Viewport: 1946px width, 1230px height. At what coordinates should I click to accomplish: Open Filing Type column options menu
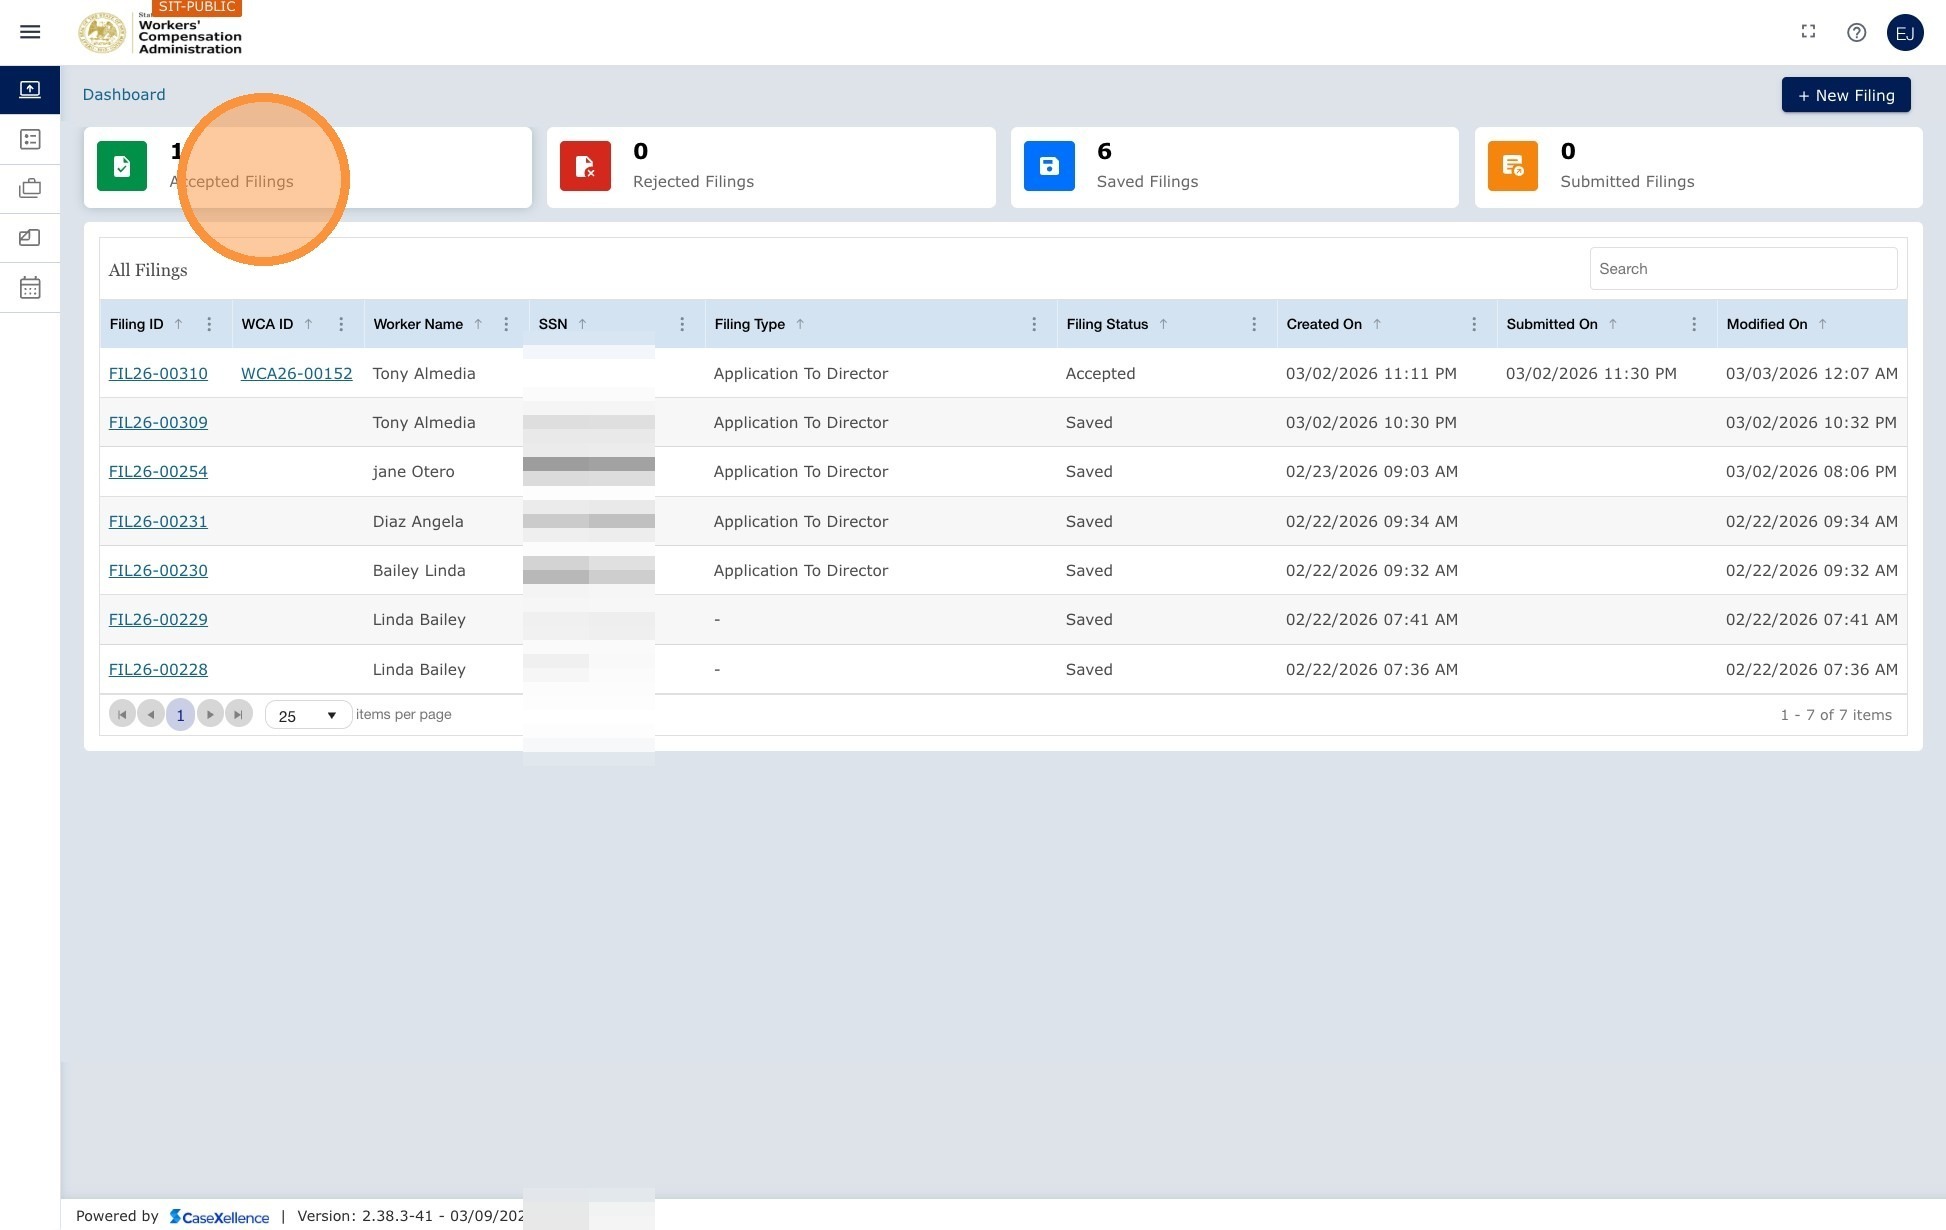(x=1034, y=324)
